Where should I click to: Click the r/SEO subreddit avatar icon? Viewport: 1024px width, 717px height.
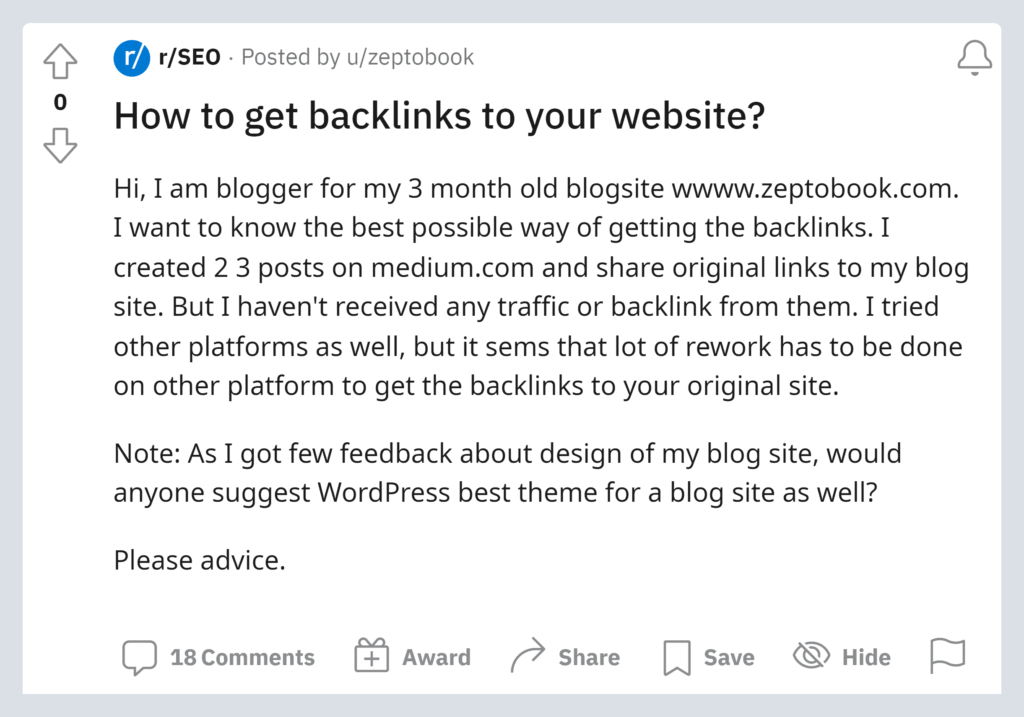tap(131, 57)
